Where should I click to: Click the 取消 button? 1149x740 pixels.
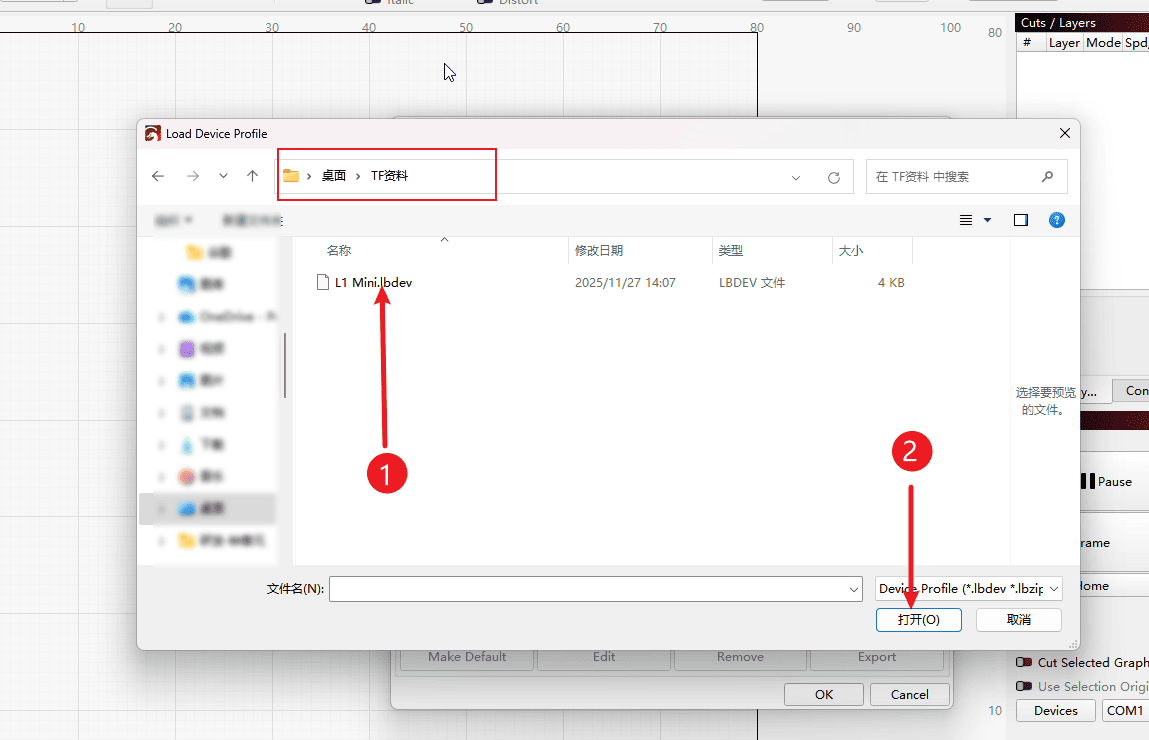1018,620
